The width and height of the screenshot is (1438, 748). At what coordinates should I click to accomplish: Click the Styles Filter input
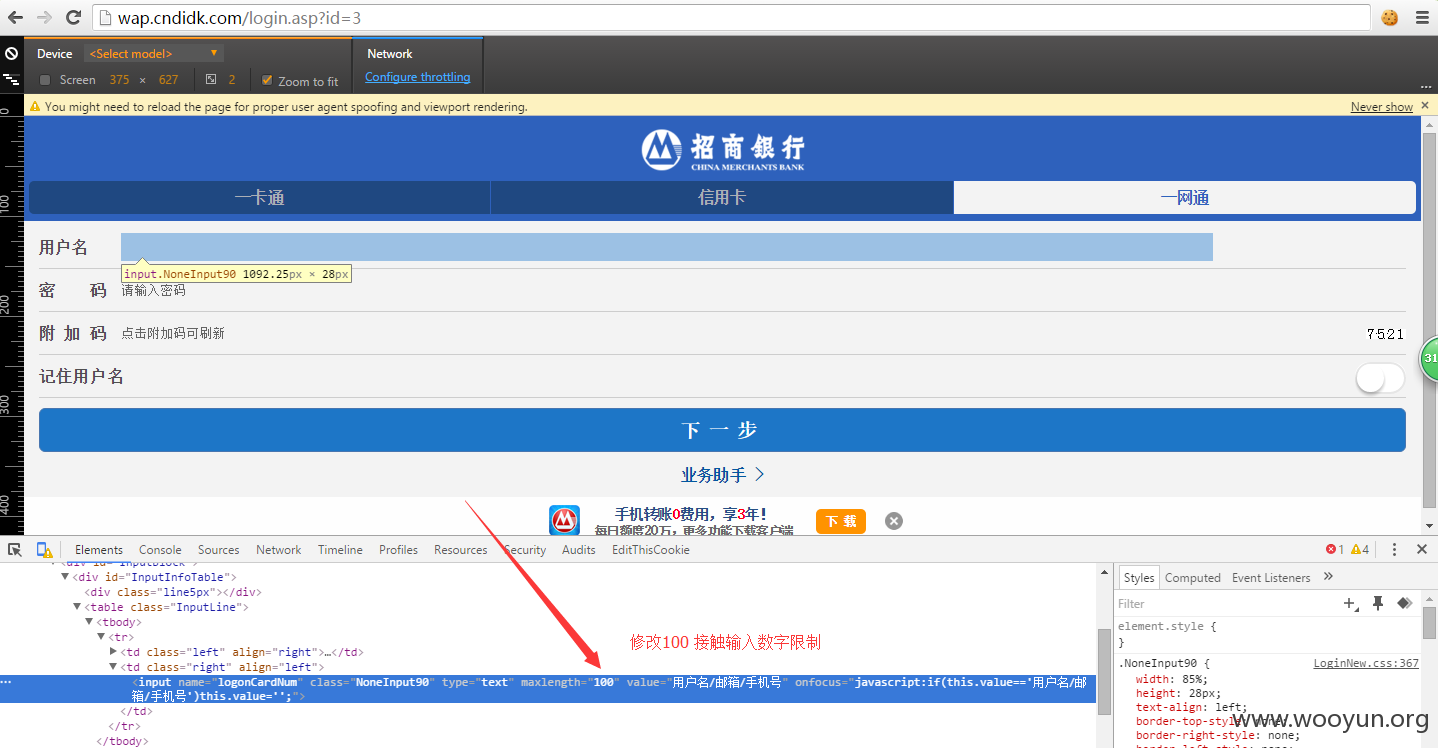point(1227,604)
